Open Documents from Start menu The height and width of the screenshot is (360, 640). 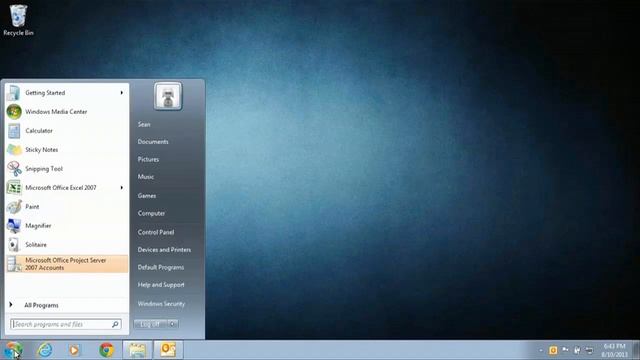153,142
